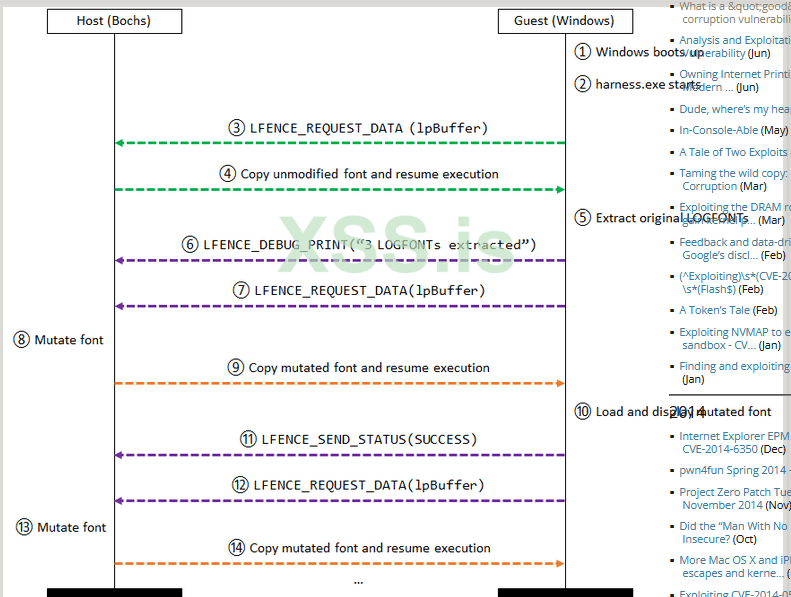Click the 'Windows boots up' step text
The height and width of the screenshot is (597, 791).
pyautogui.click(x=649, y=52)
